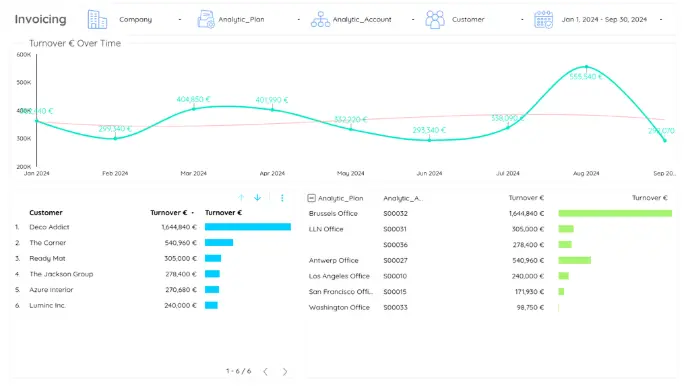
Task: Click account S00027 cell
Action: [395, 261]
